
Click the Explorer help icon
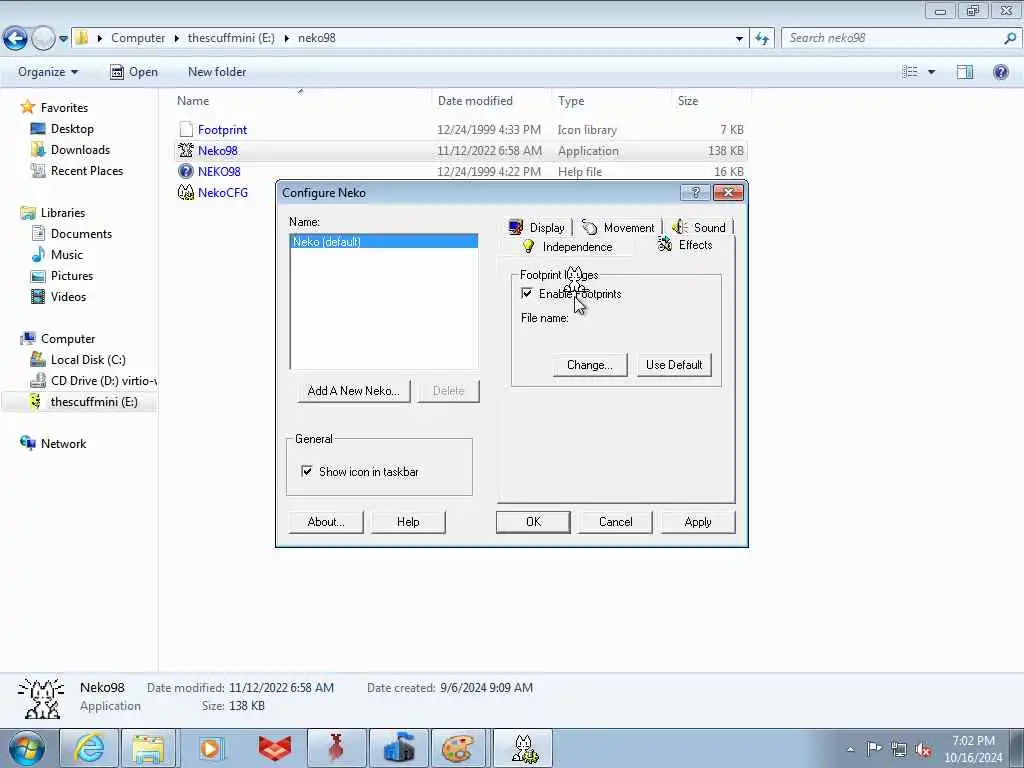pyautogui.click(x=1000, y=72)
